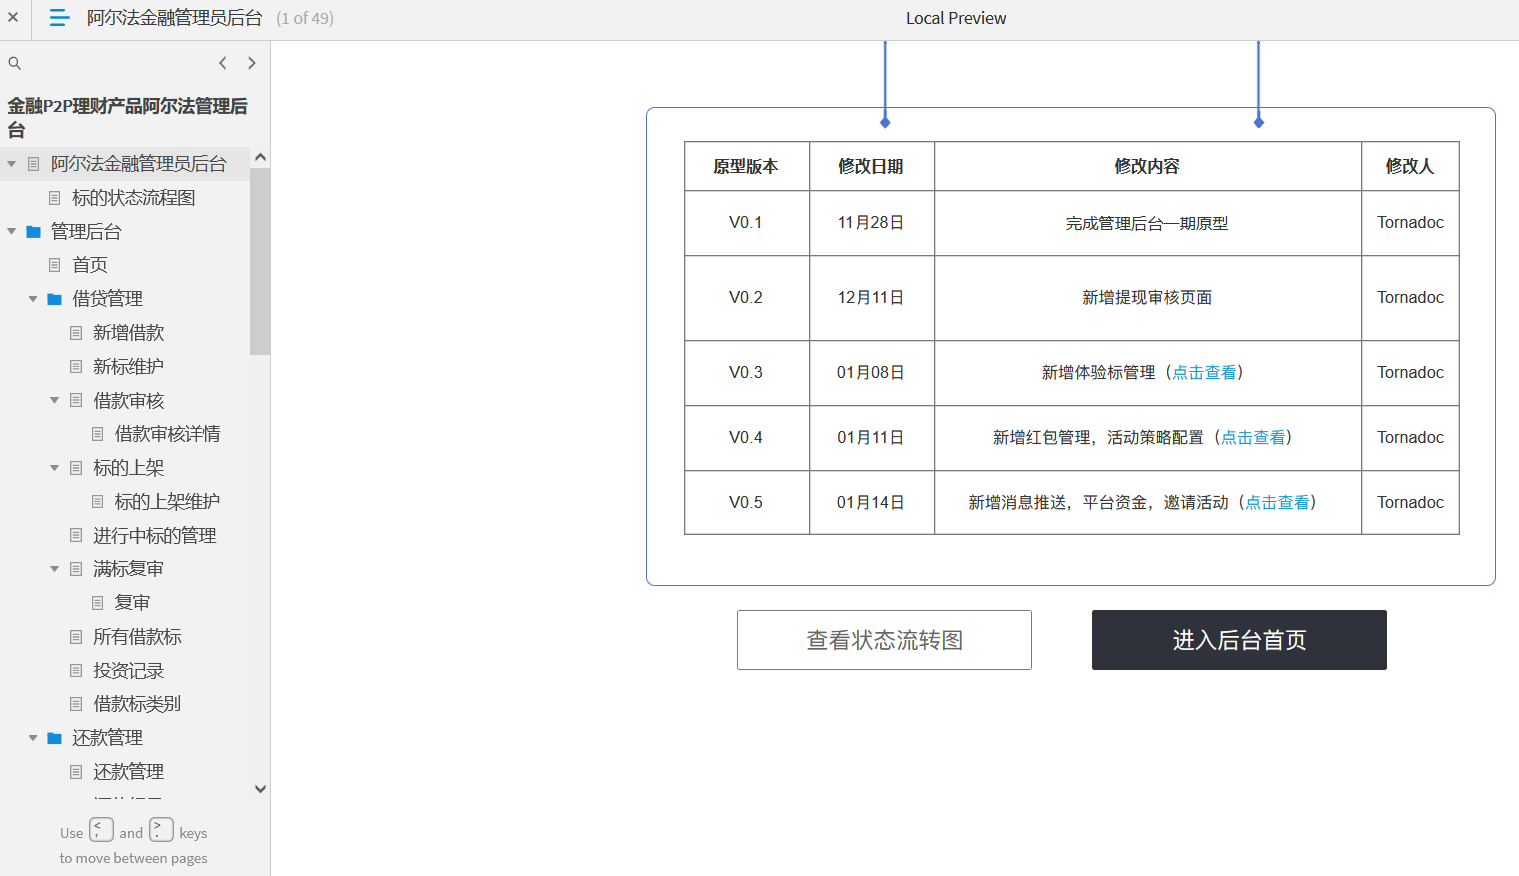
Task: Click the Tornadoc cell in V0.5 row
Action: [1410, 502]
